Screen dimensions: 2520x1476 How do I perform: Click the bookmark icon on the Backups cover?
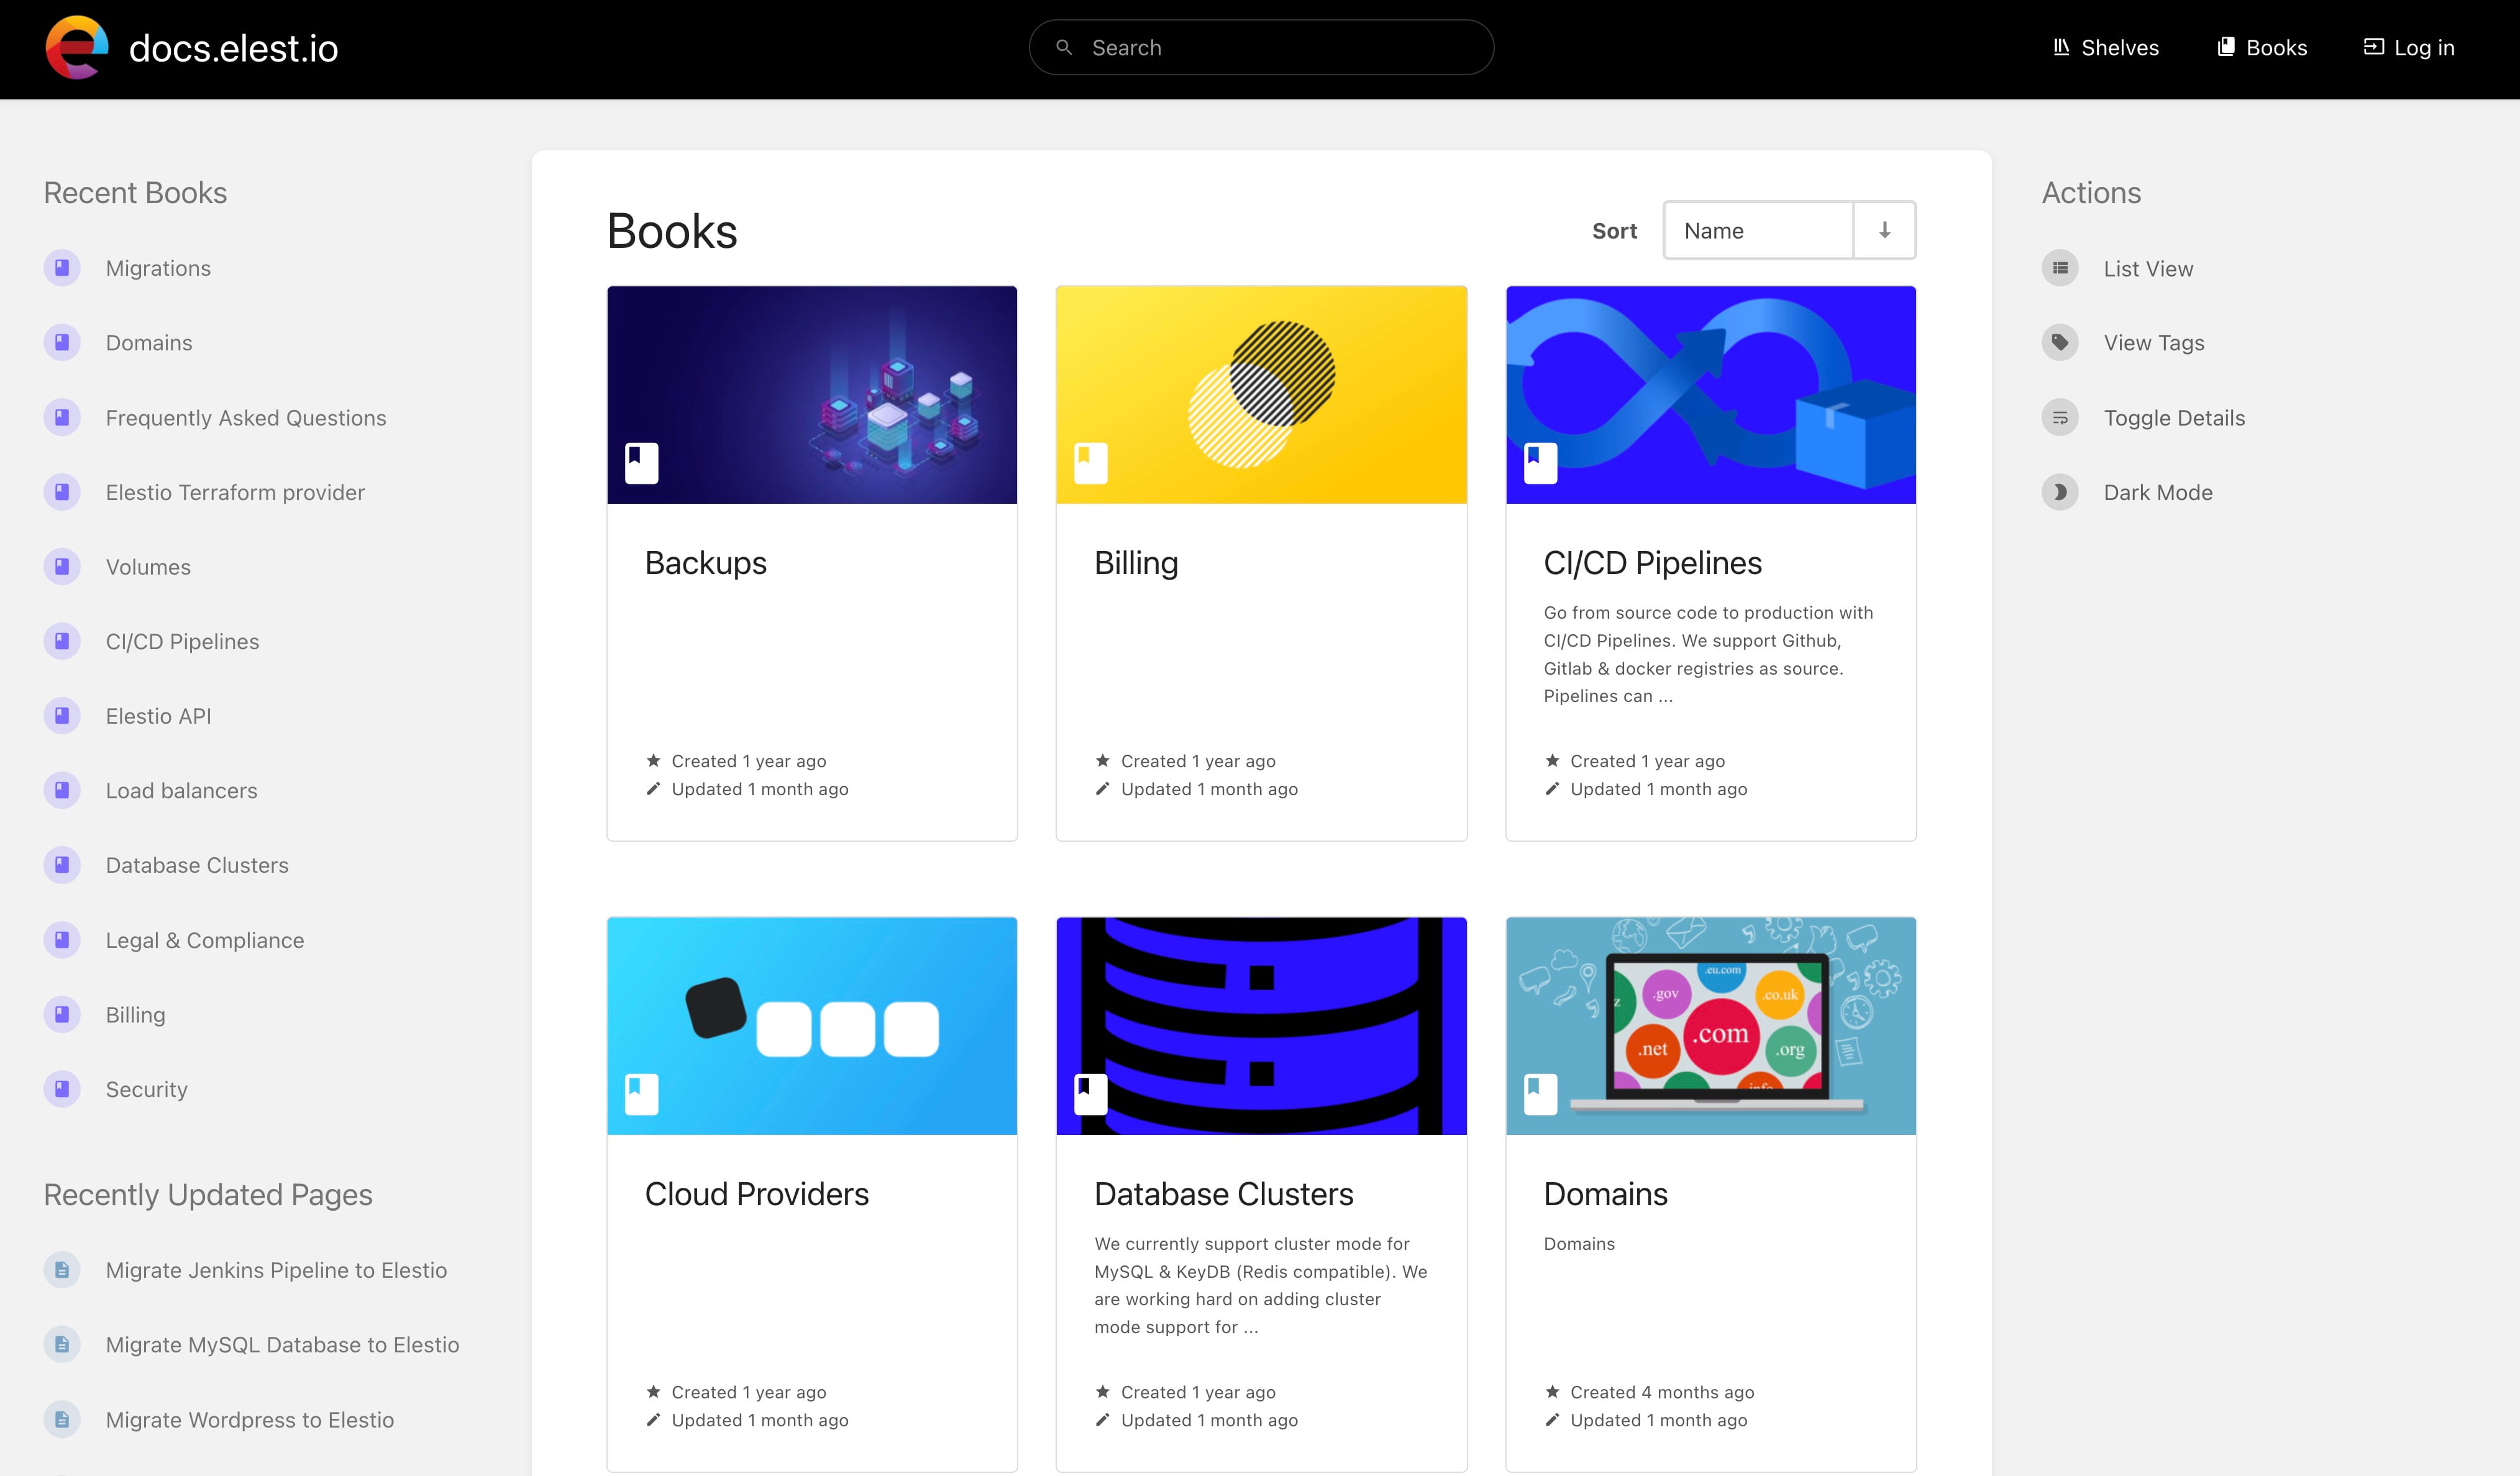641,461
